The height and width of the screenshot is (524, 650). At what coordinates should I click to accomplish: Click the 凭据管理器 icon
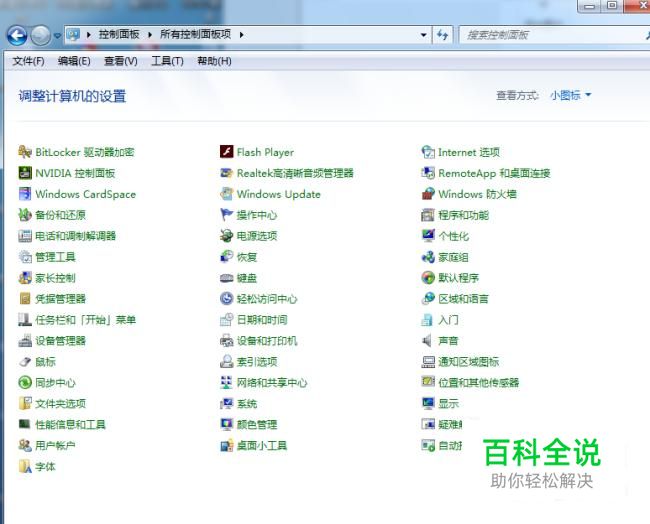tap(25, 298)
